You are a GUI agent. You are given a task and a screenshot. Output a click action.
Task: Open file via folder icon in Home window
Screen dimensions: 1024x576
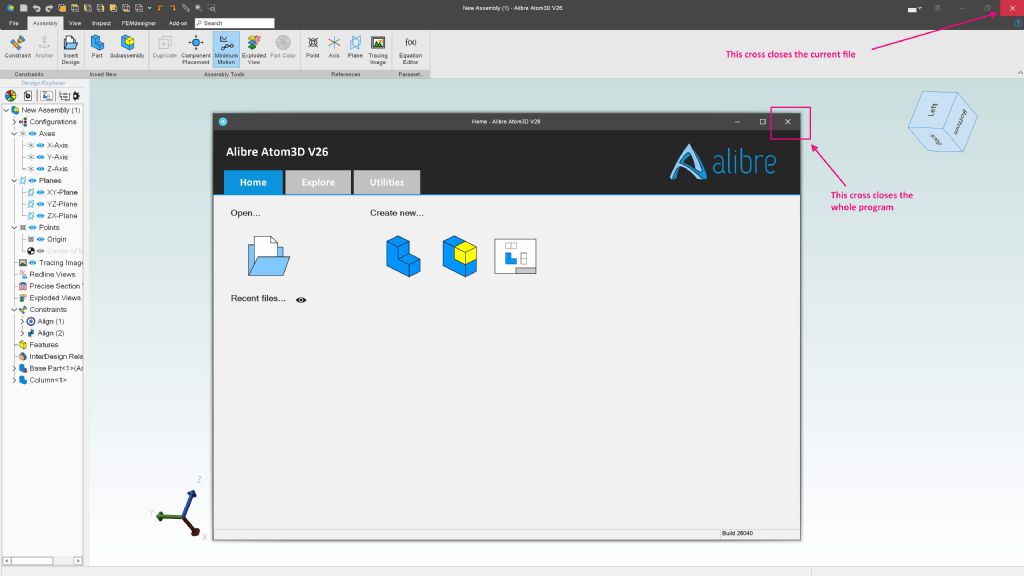pos(268,256)
